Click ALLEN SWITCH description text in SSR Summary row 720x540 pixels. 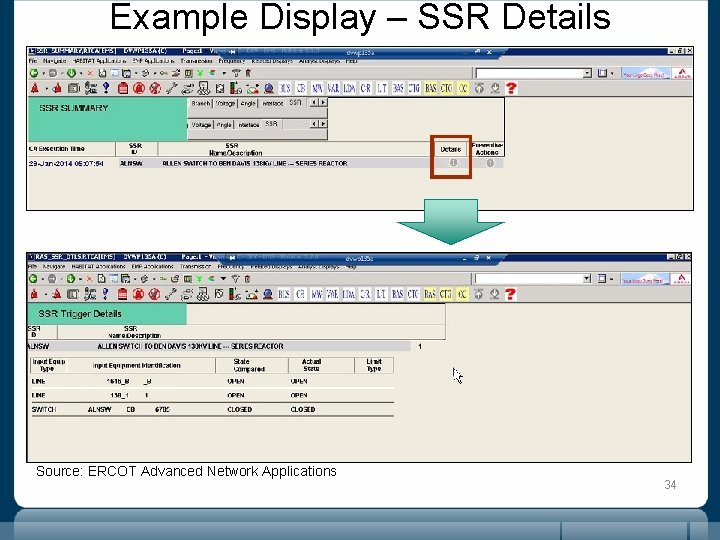coord(255,163)
